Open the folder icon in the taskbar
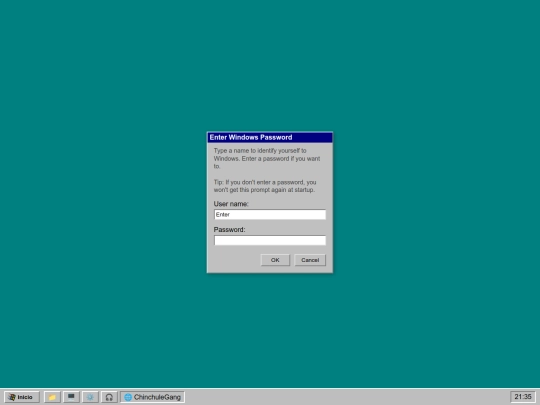This screenshot has width=540, height=405. 52,397
